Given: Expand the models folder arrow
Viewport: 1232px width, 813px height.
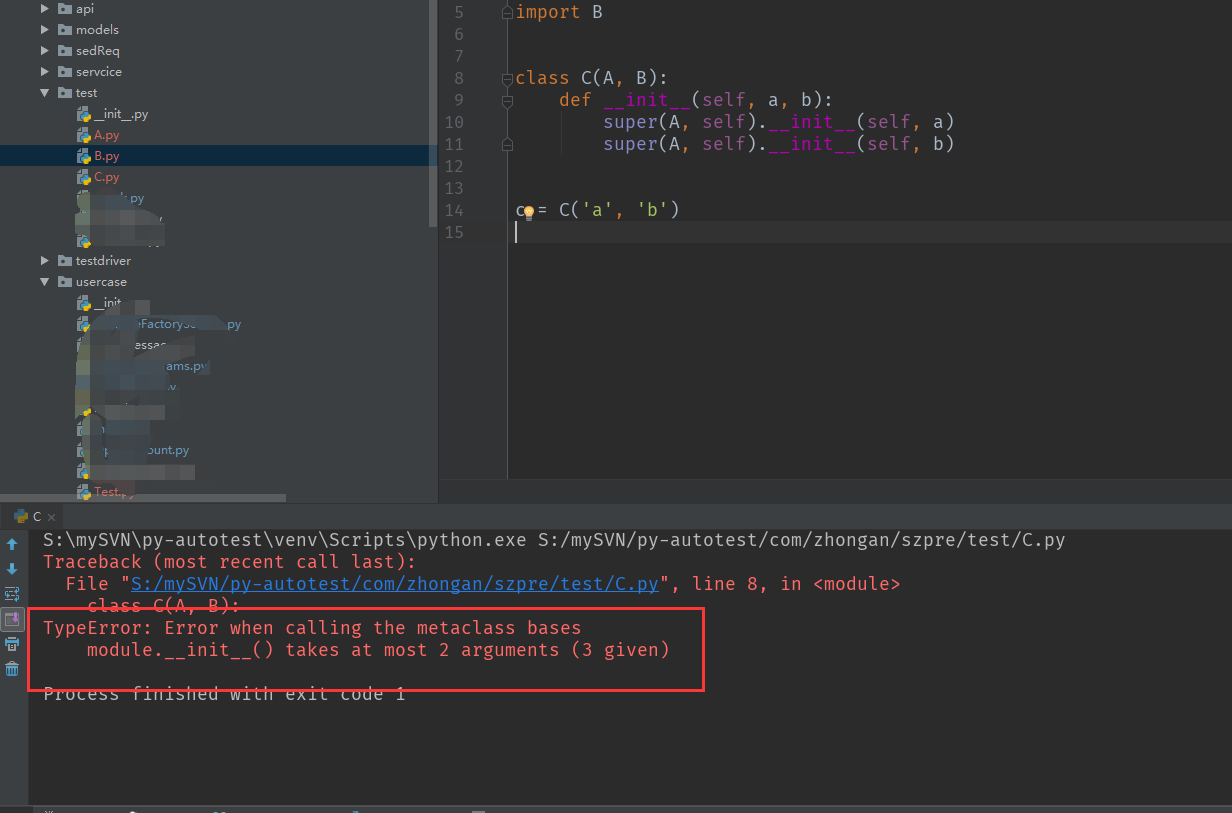Looking at the screenshot, I should click(45, 30).
